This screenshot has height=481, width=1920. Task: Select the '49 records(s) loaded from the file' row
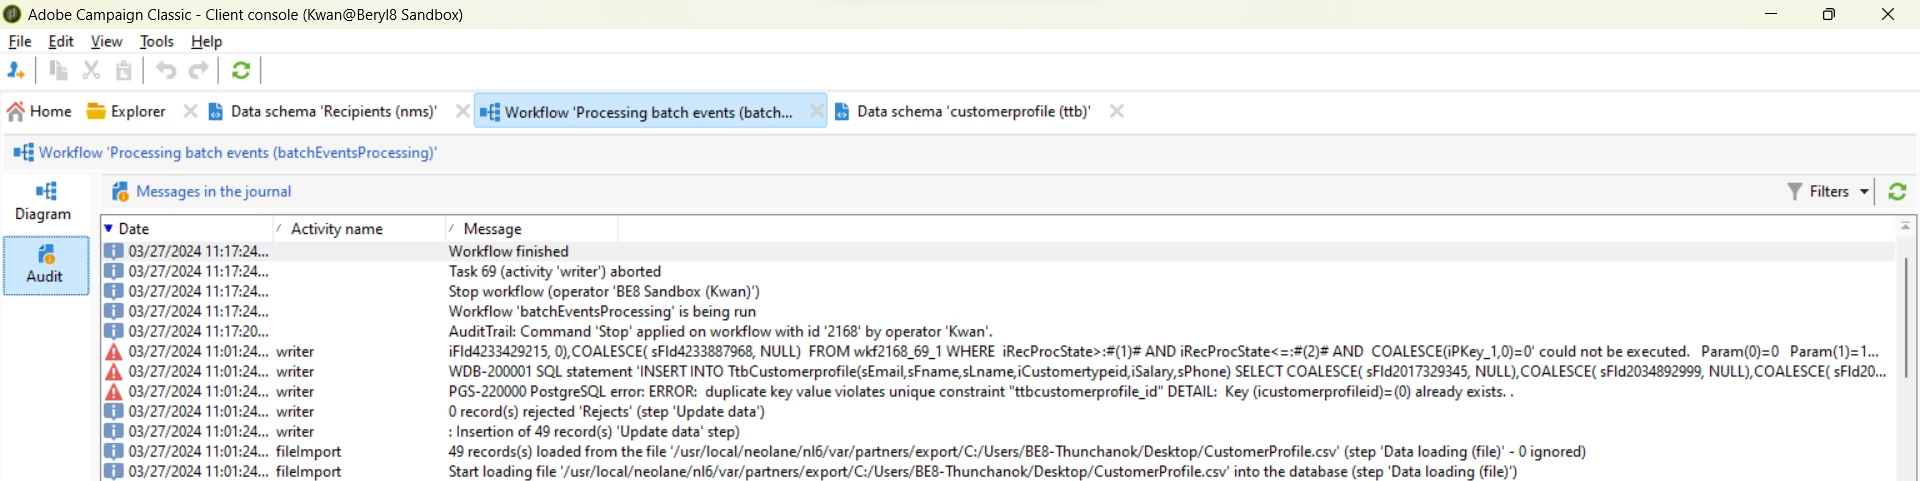pos(998,451)
